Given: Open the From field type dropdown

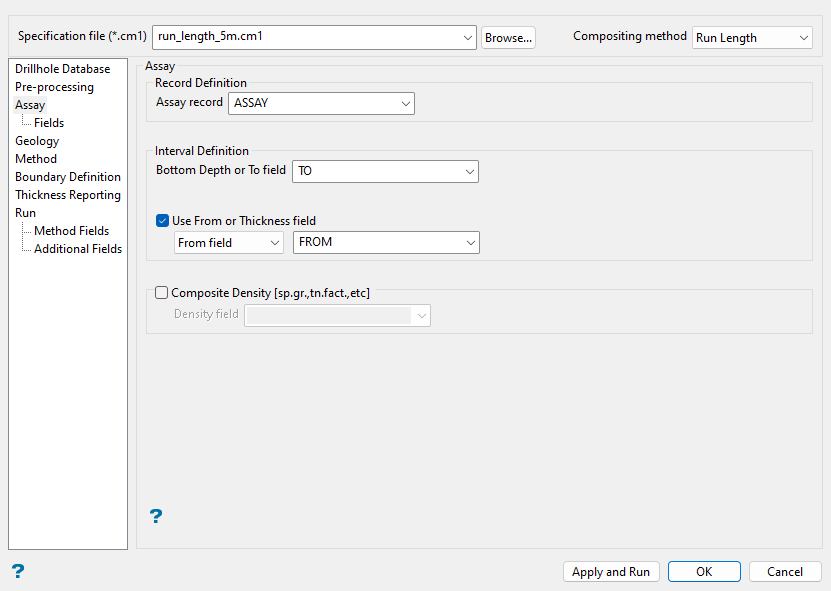Looking at the screenshot, I should tap(275, 243).
